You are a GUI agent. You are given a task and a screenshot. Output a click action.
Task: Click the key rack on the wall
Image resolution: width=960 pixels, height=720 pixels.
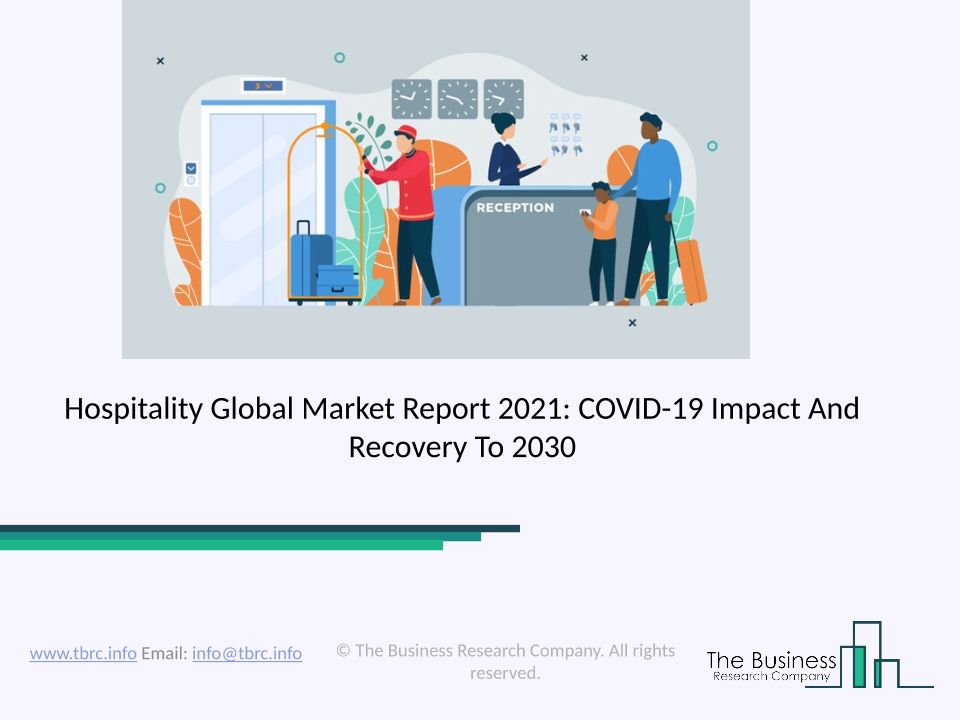tap(565, 135)
